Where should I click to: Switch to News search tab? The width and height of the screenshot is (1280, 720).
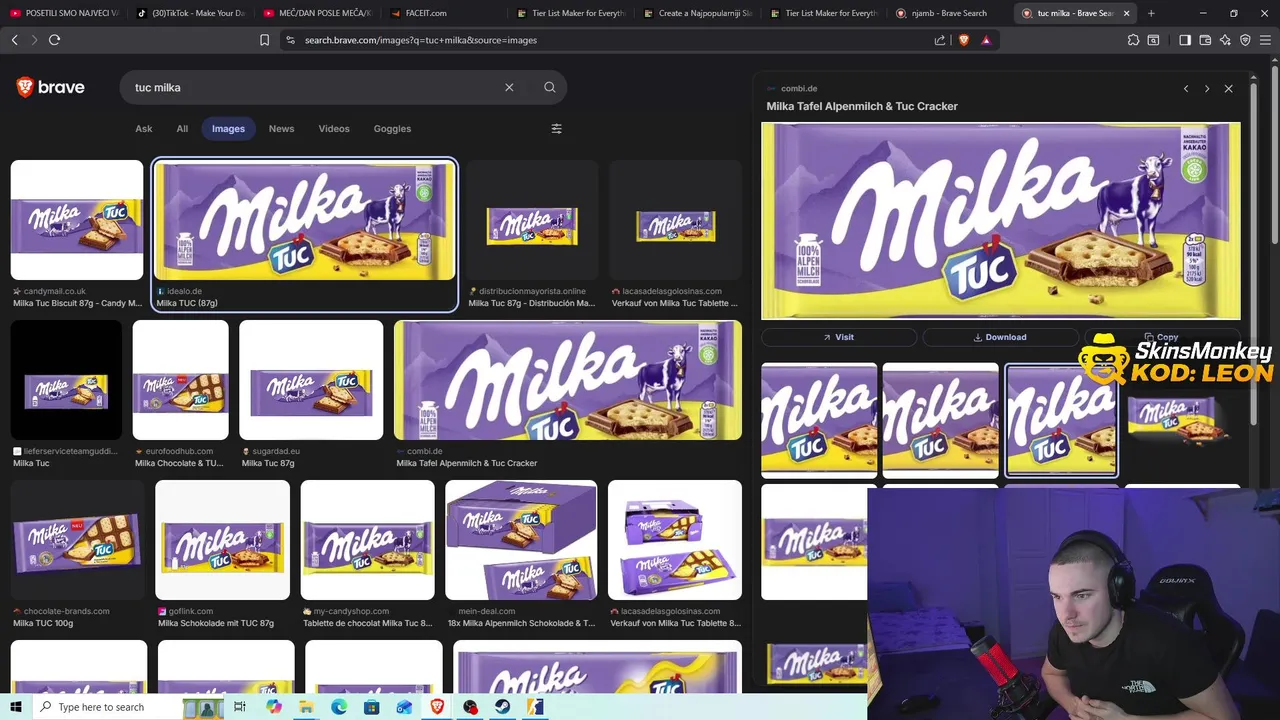[281, 128]
